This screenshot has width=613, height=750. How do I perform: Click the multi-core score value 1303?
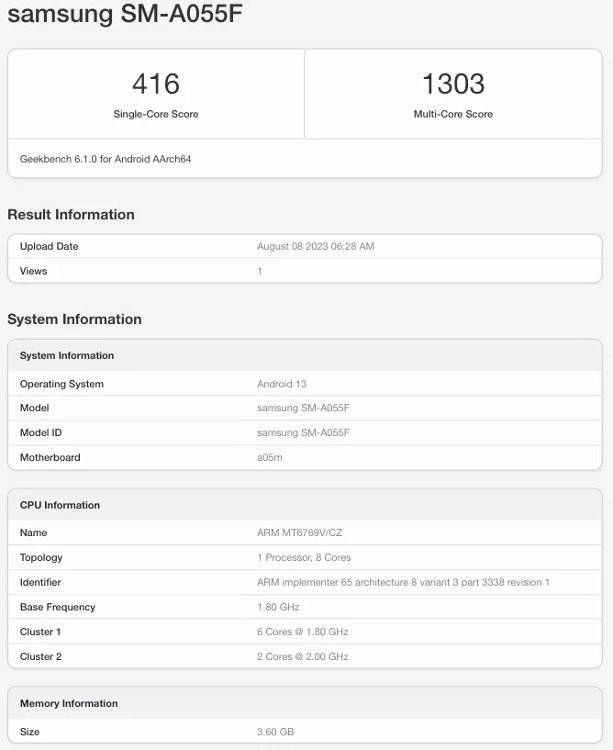(453, 84)
